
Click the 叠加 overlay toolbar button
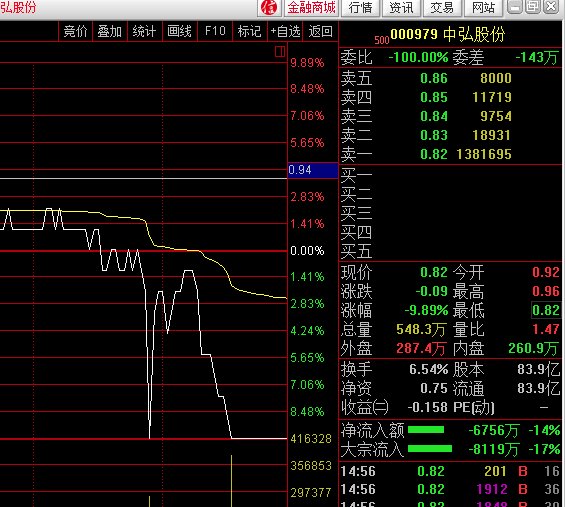click(110, 31)
